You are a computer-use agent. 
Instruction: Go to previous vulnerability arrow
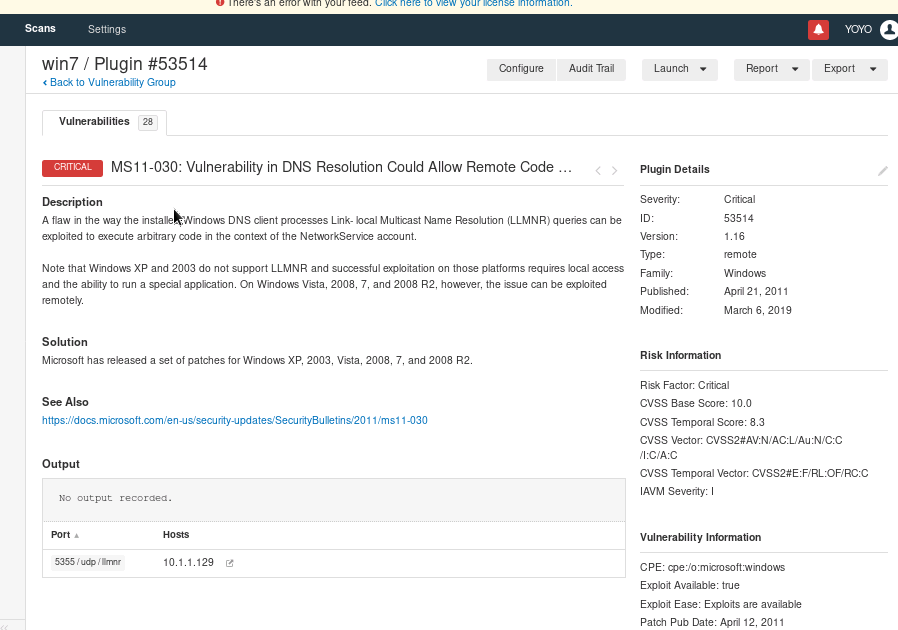pyautogui.click(x=598, y=171)
